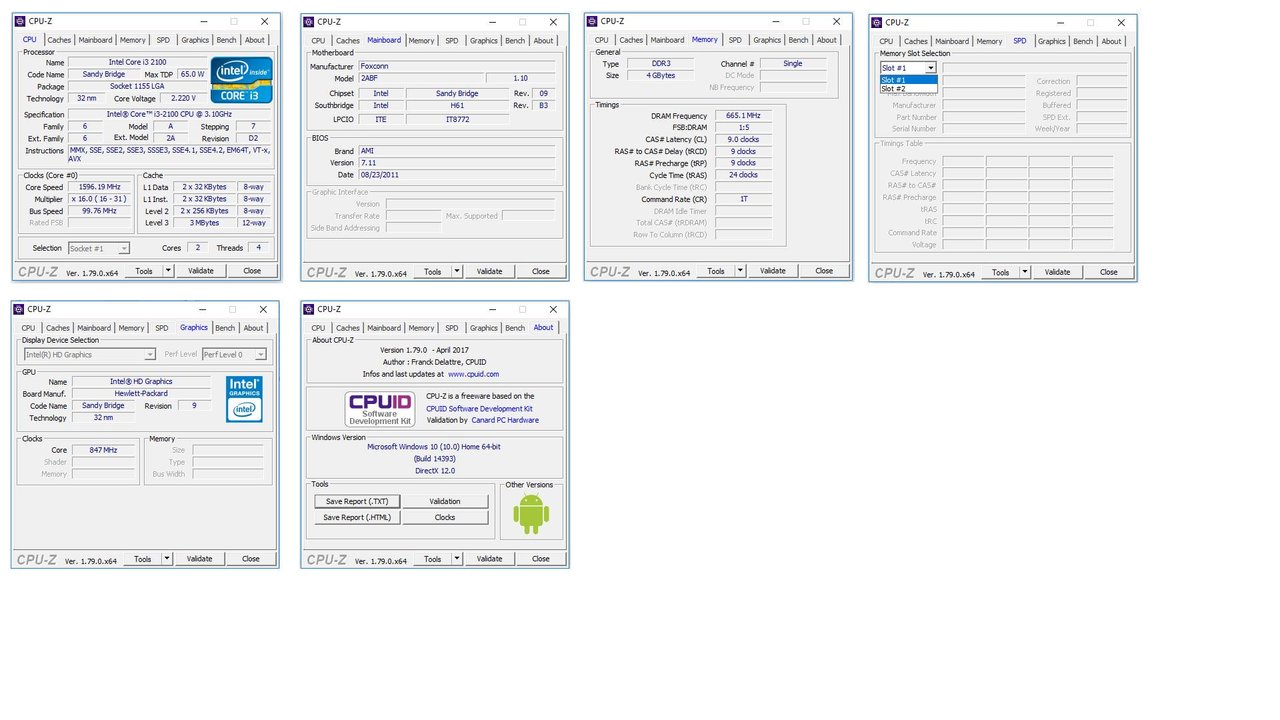Click Channel # value Single

click(793, 63)
